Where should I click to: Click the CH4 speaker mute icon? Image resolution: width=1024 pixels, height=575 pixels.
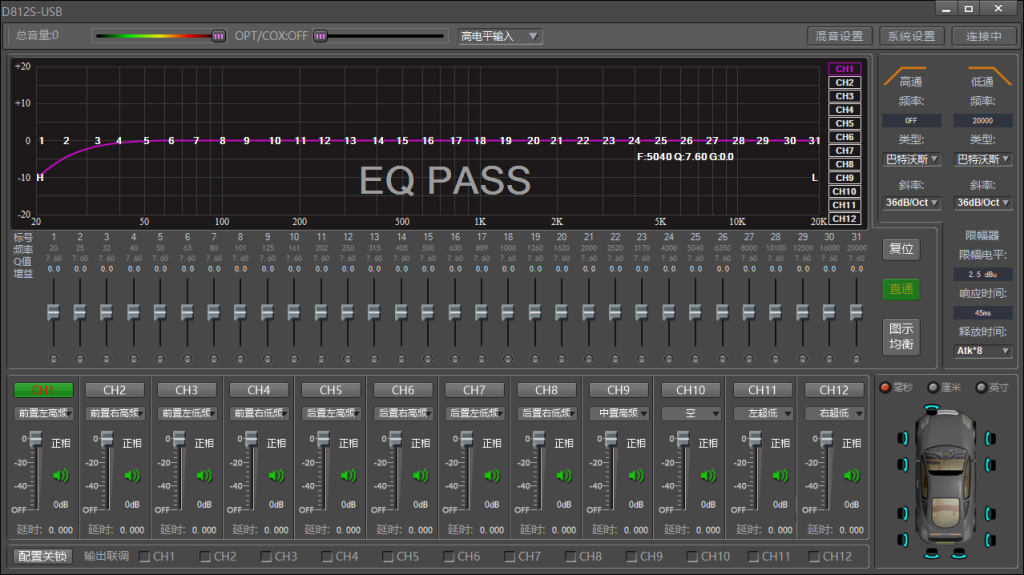point(277,476)
